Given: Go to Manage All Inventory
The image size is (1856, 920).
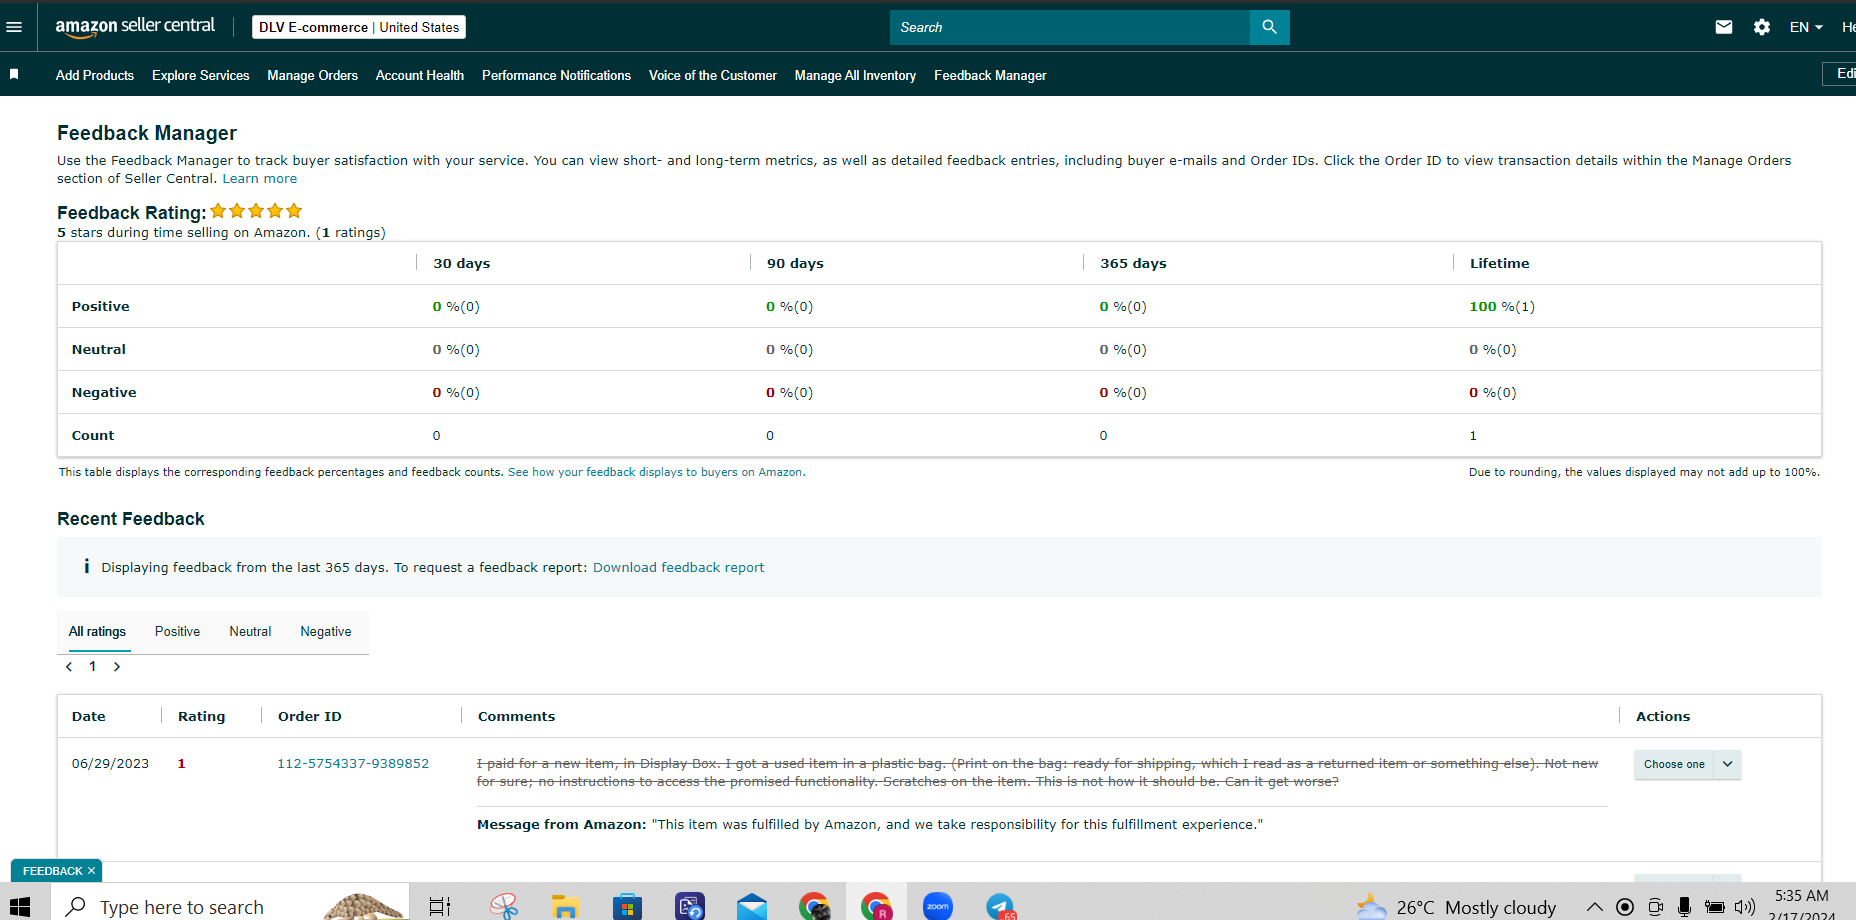Looking at the screenshot, I should coord(855,75).
